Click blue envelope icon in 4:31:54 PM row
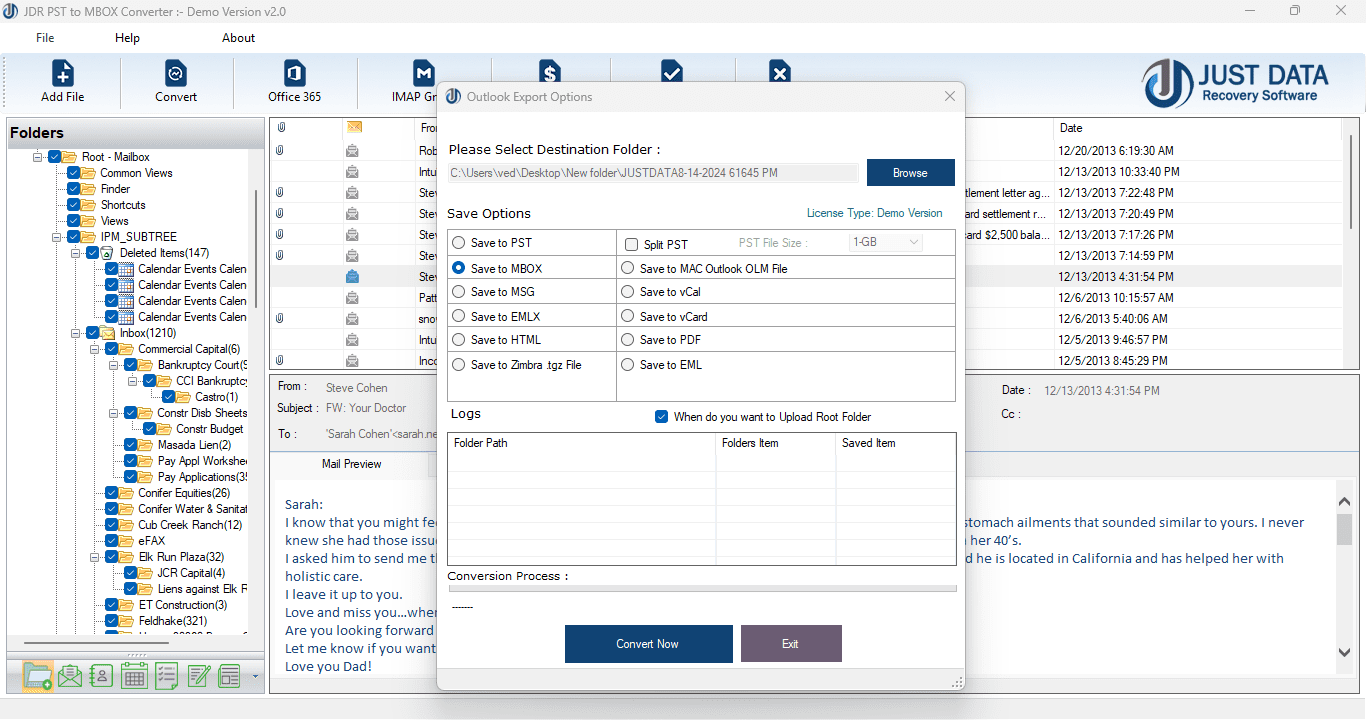Image resolution: width=1366 pixels, height=720 pixels. (x=352, y=276)
